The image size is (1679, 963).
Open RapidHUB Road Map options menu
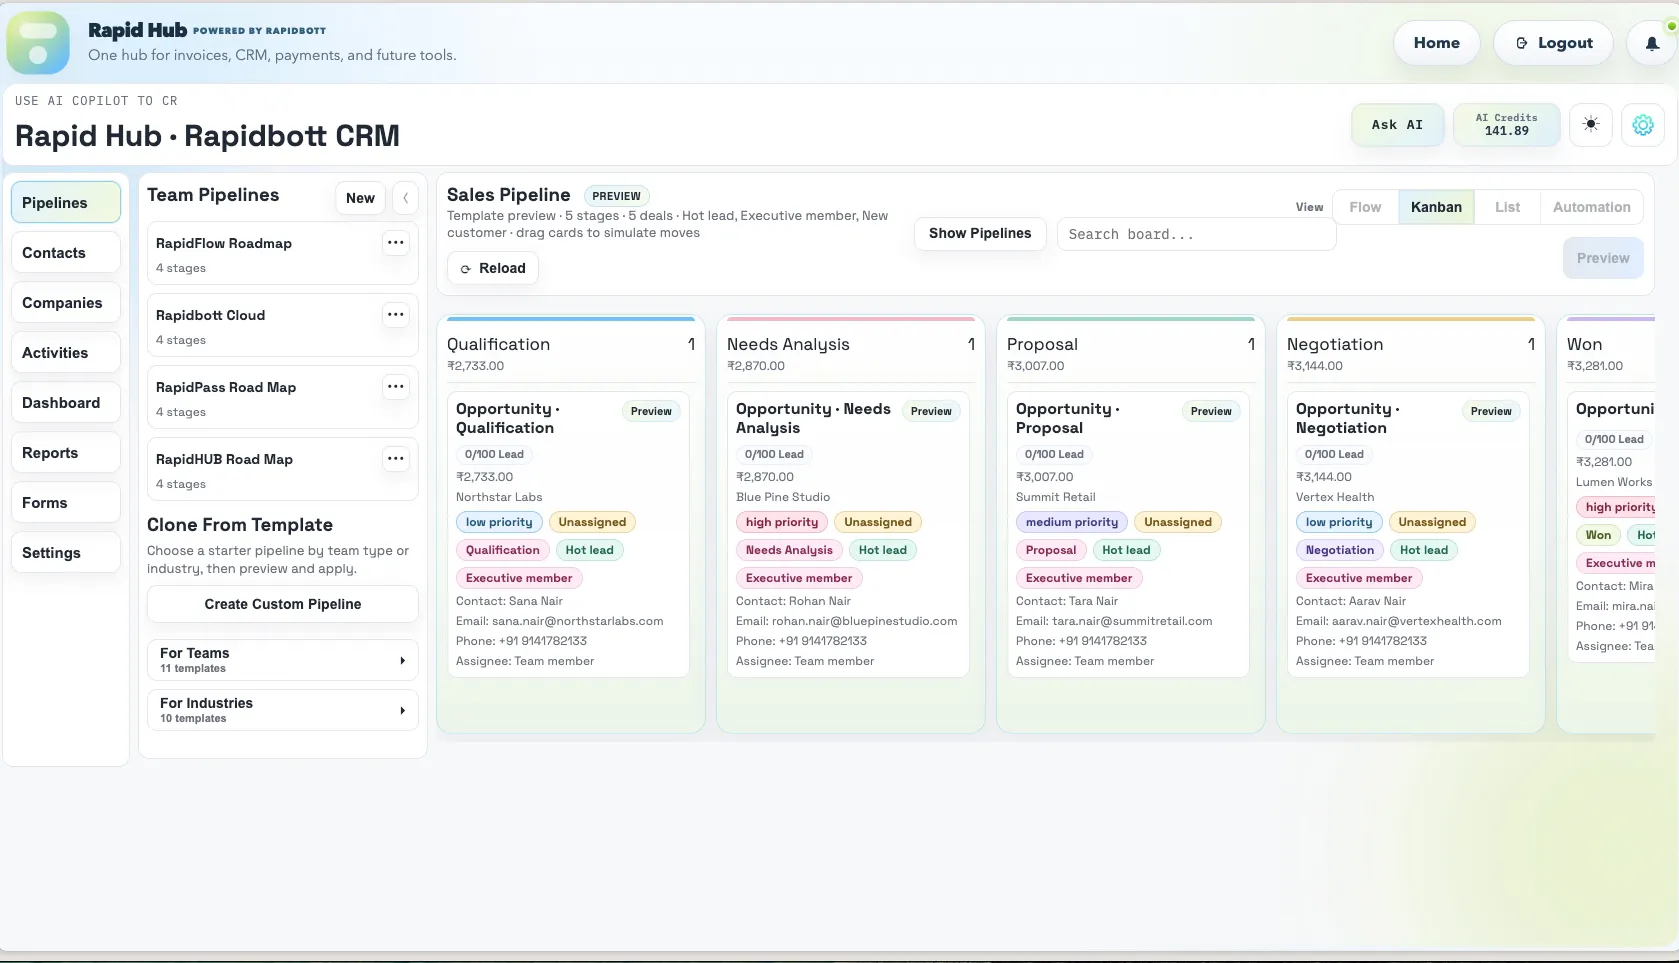(396, 459)
